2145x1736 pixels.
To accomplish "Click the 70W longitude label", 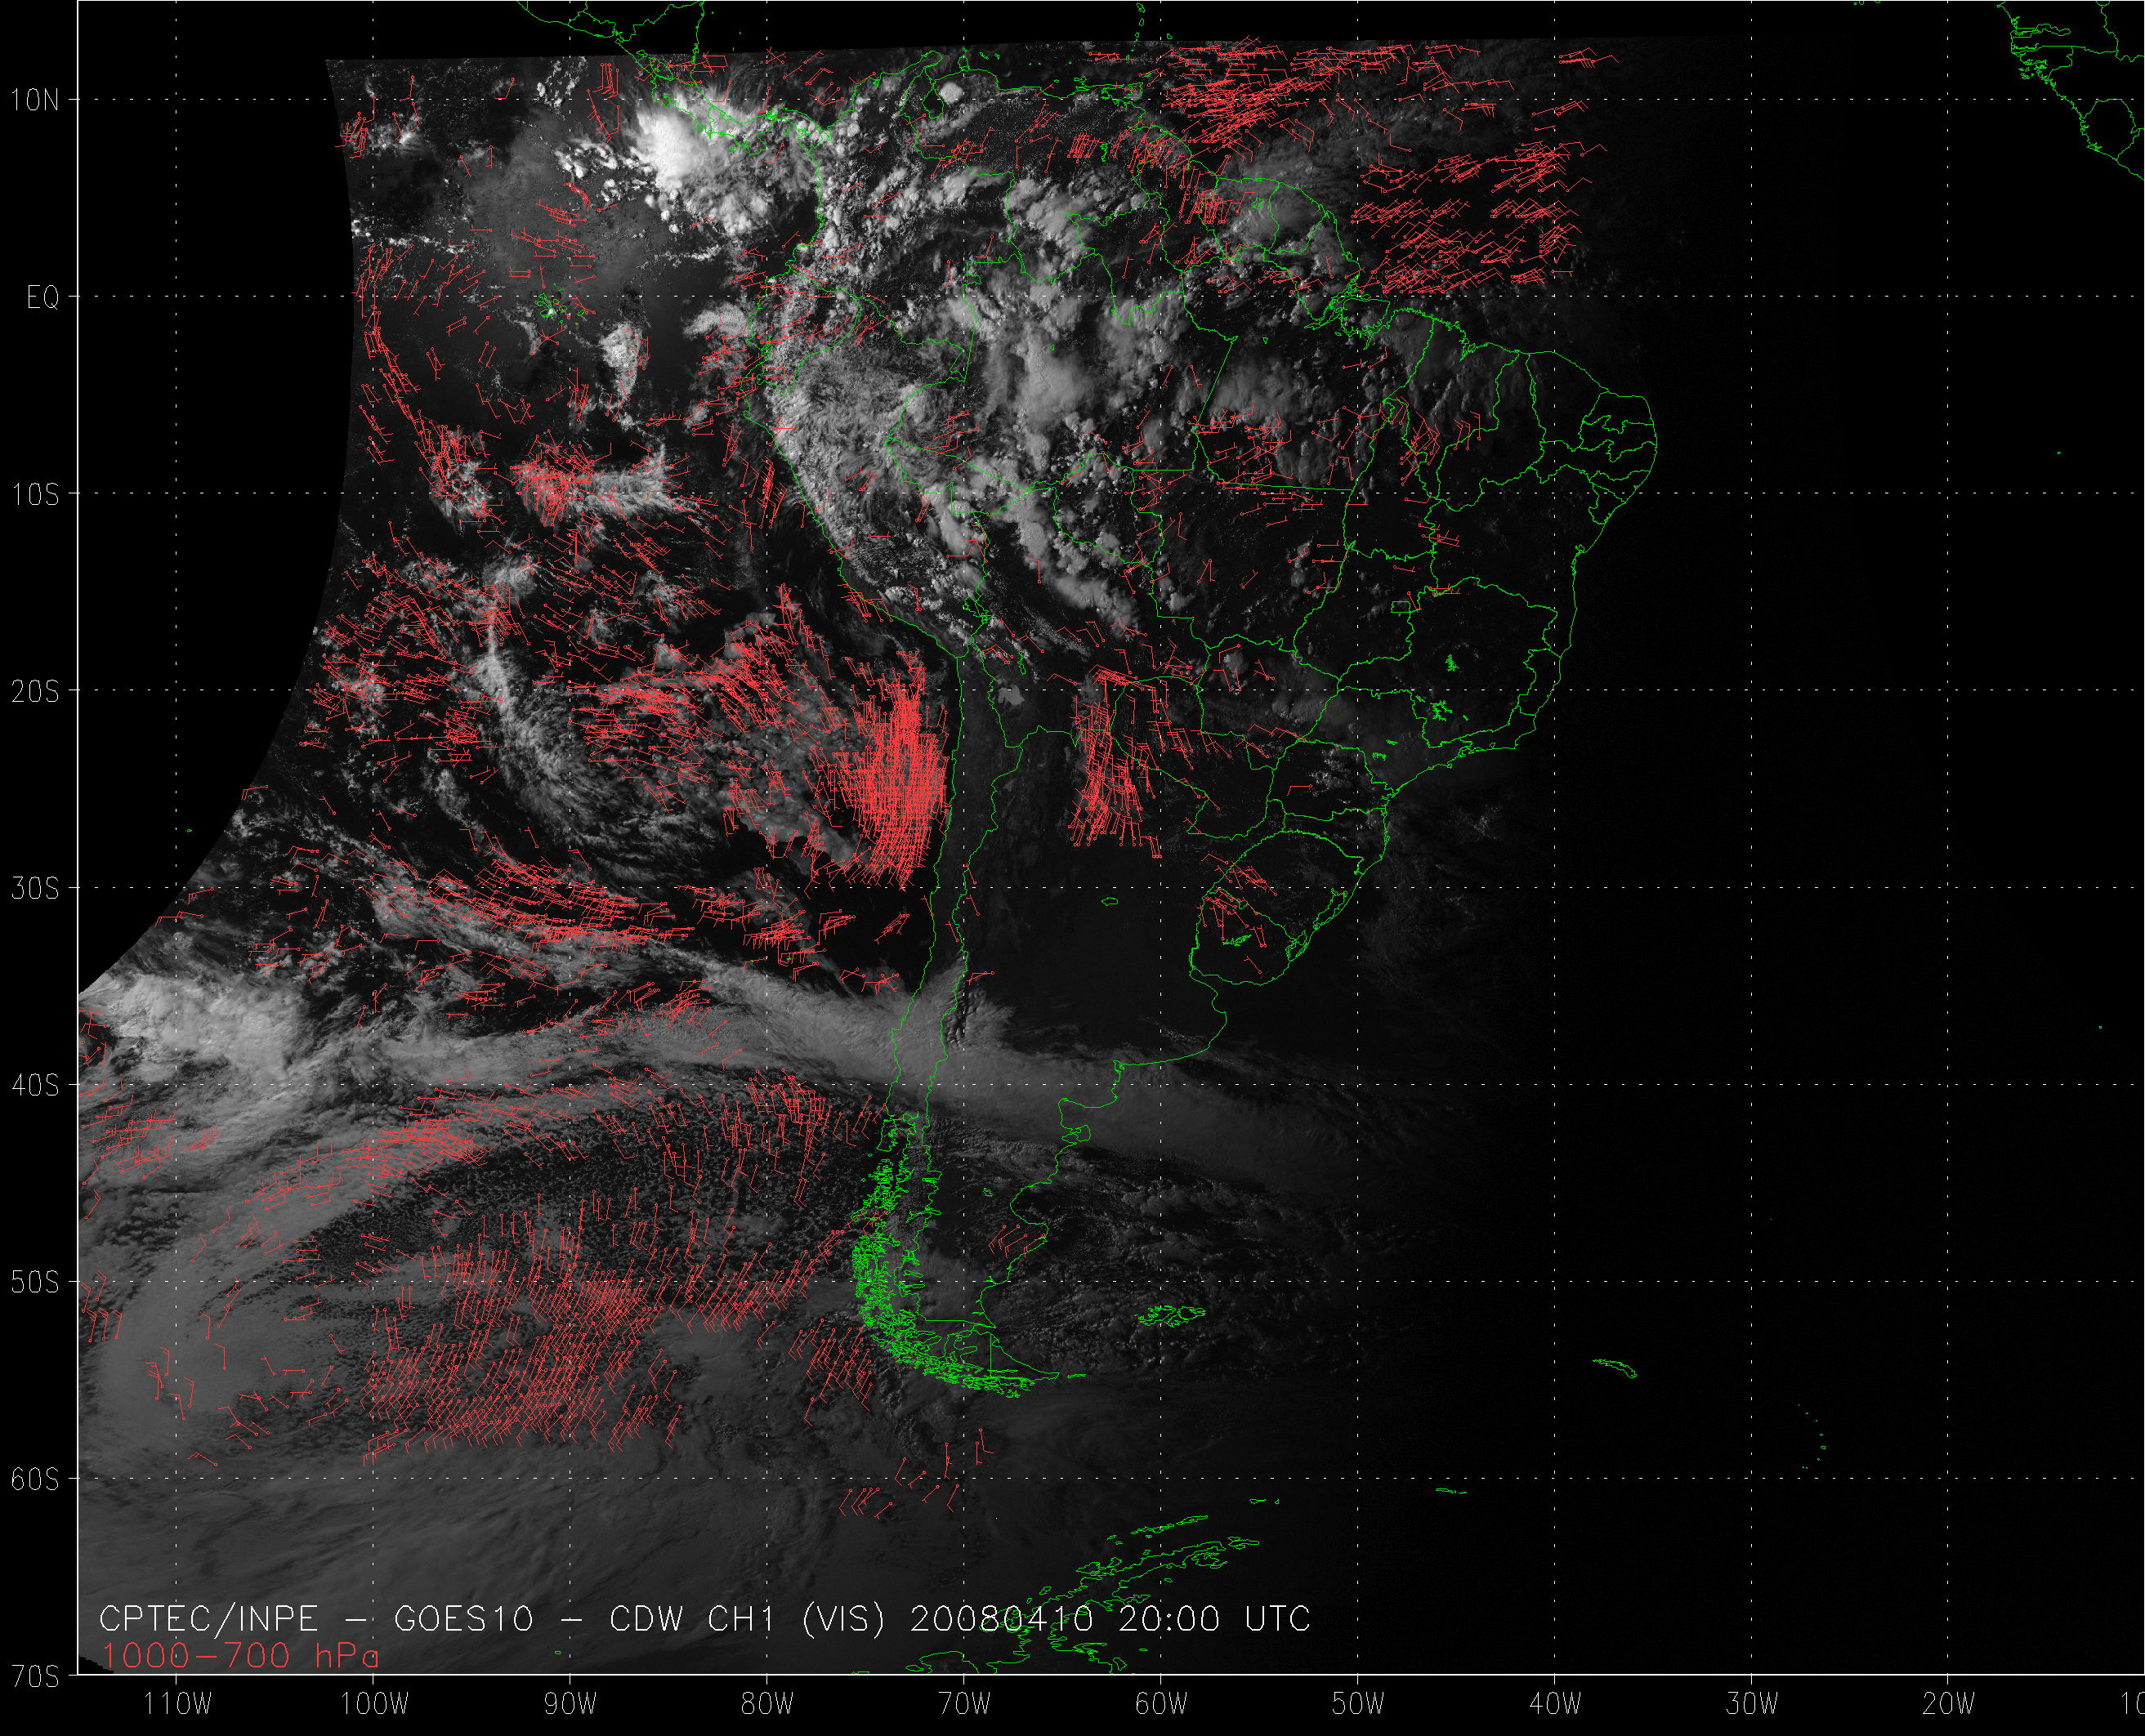I will [965, 1704].
